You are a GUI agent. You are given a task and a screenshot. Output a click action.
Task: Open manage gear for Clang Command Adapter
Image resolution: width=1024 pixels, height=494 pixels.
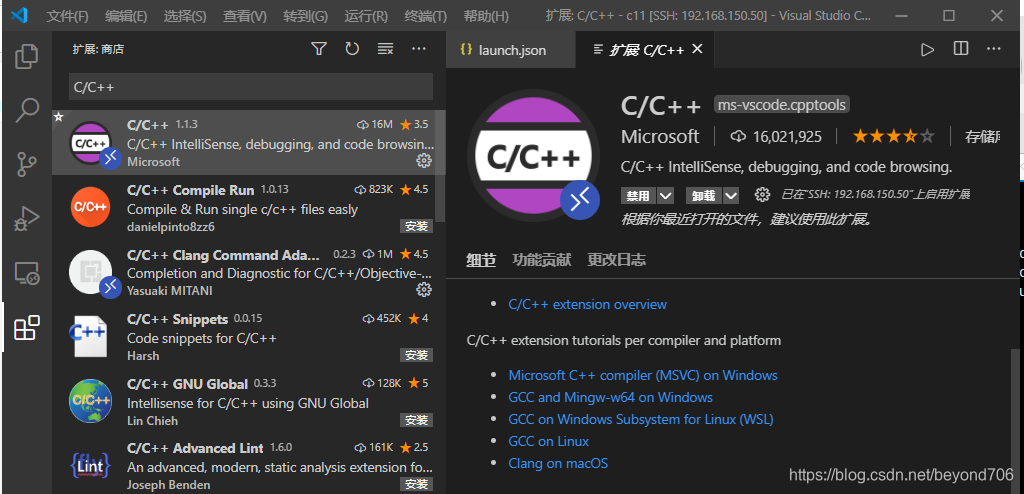point(424,289)
